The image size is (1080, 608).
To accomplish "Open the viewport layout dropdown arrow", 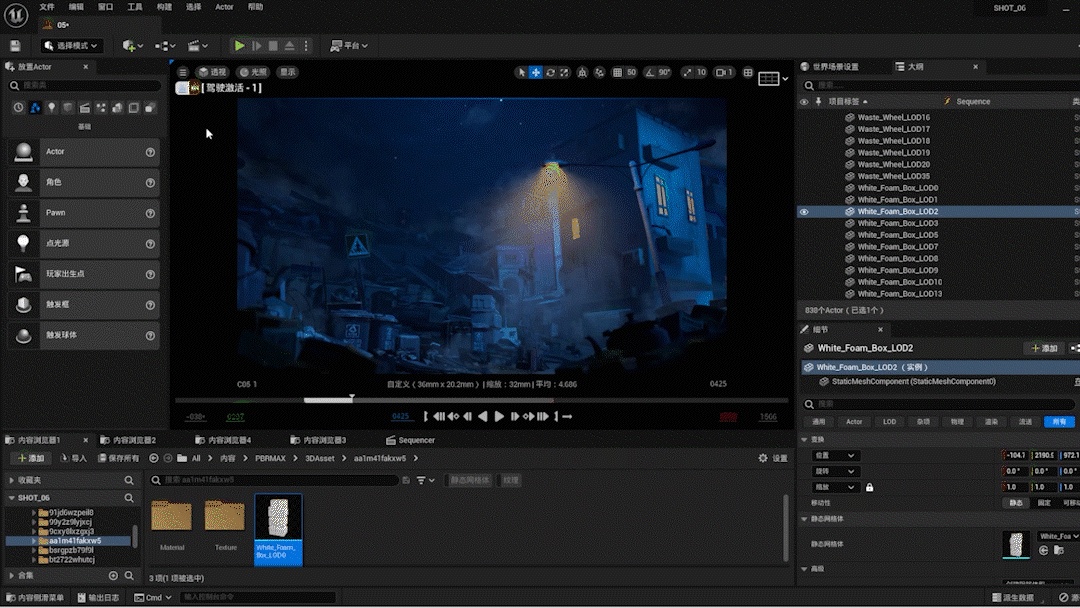I will (x=785, y=78).
